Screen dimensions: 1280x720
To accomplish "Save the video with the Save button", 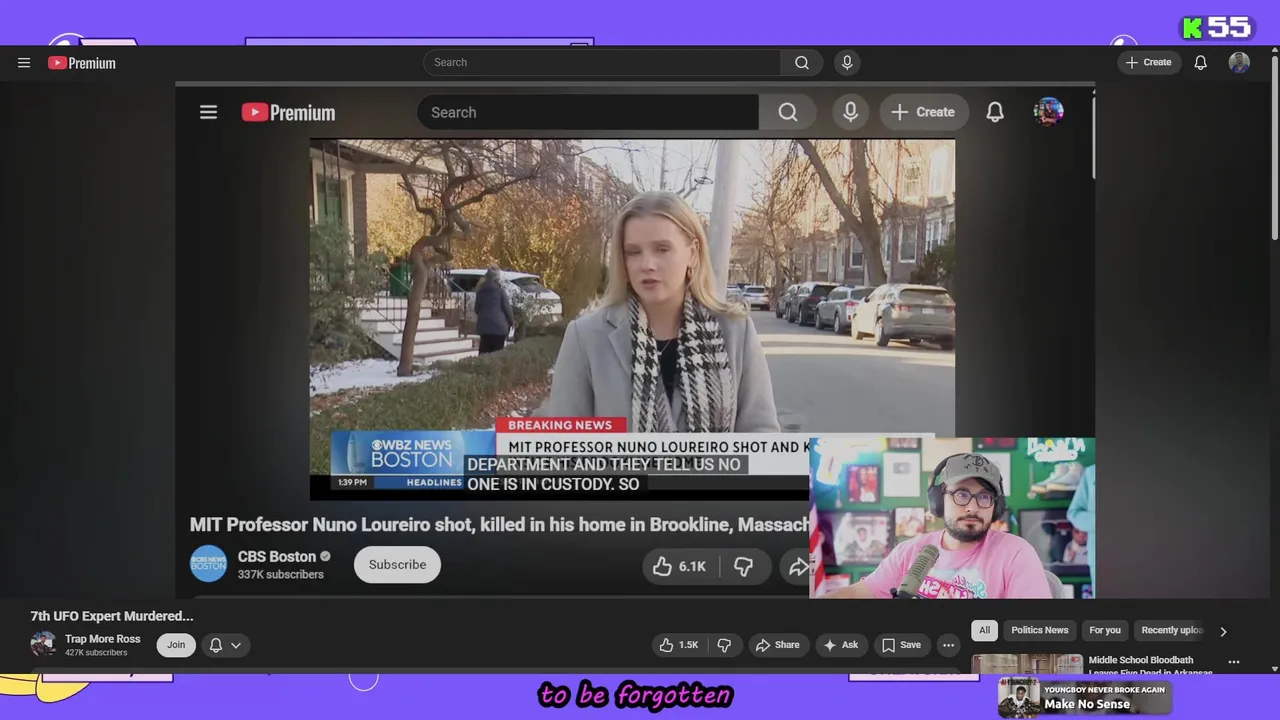I will 900,645.
